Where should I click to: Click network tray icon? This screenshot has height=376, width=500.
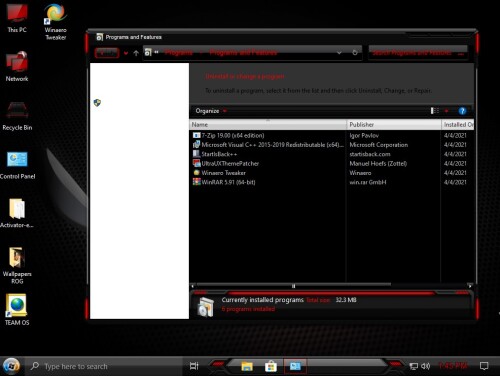414,366
